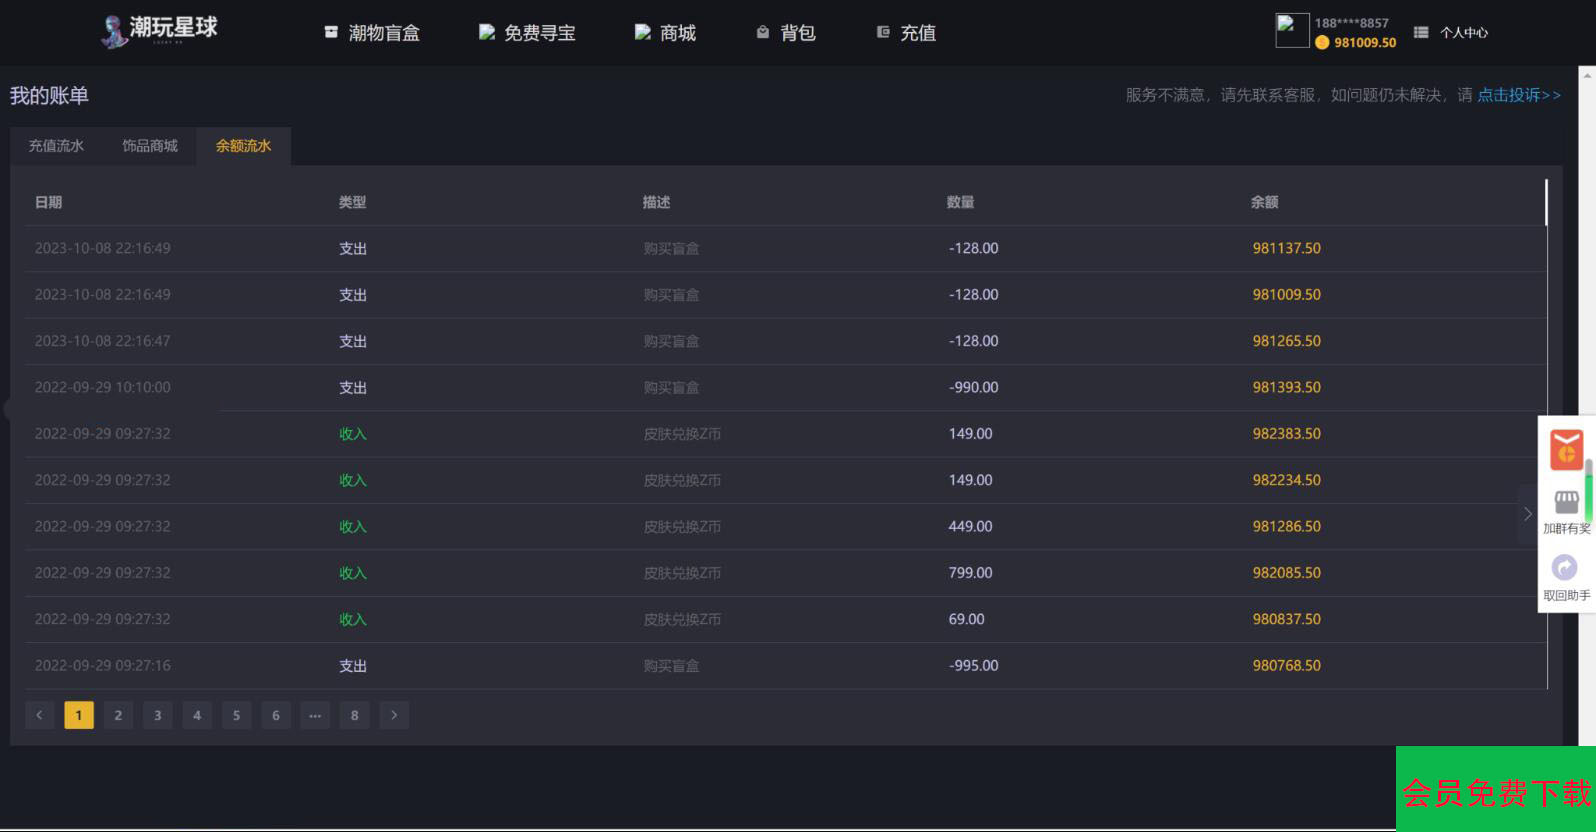Click the date 2022-09-29 09:27:16
This screenshot has height=832, width=1596.
pos(102,665)
